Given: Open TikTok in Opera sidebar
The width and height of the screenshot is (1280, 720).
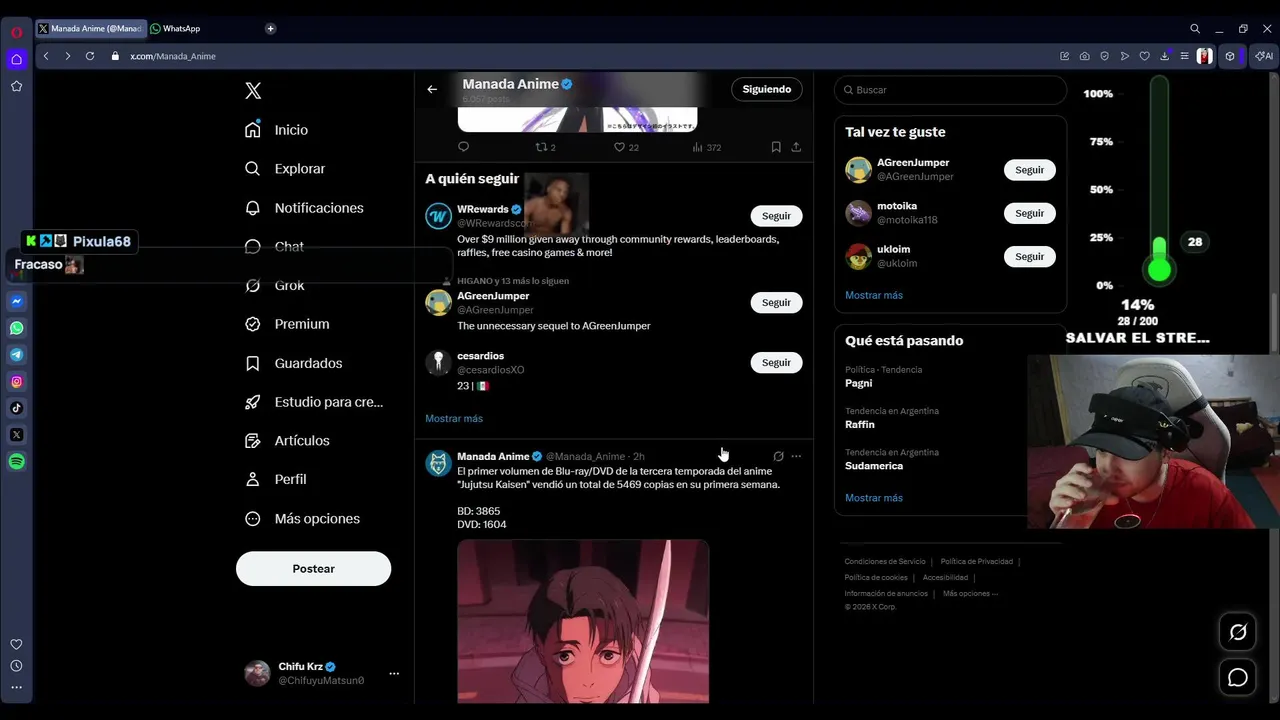Looking at the screenshot, I should point(17,408).
